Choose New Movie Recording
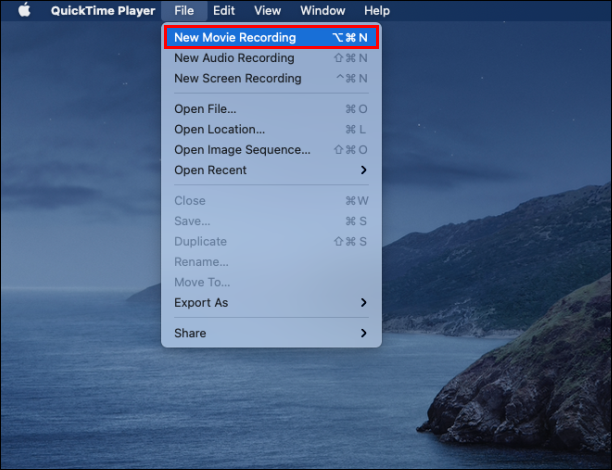This screenshot has height=470, width=612. pyautogui.click(x=271, y=37)
